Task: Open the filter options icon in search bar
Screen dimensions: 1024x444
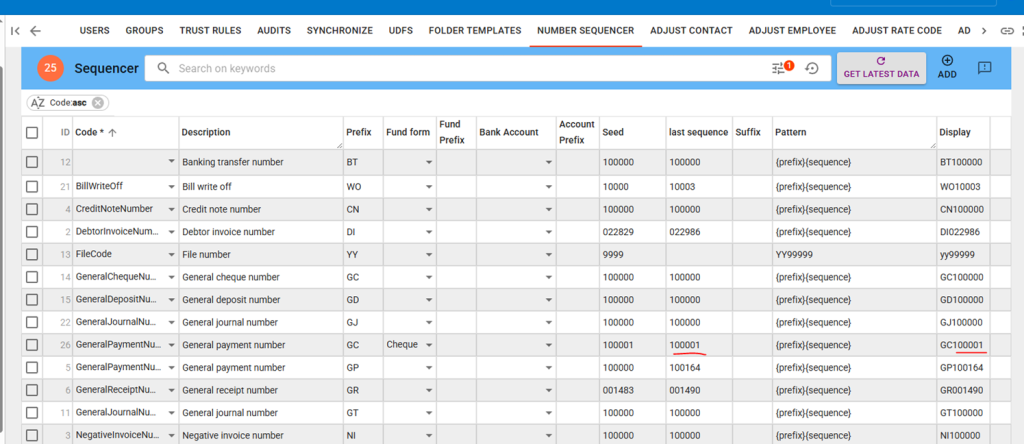Action: click(780, 68)
